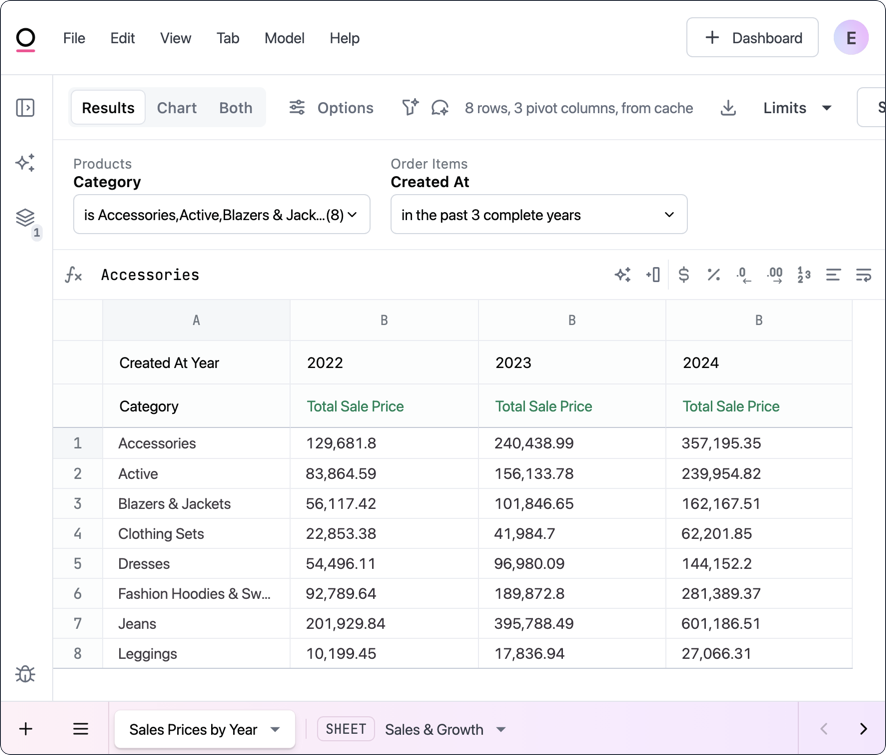Viewport: 886px width, 755px height.
Task: Download results using the download icon
Action: 728,107
